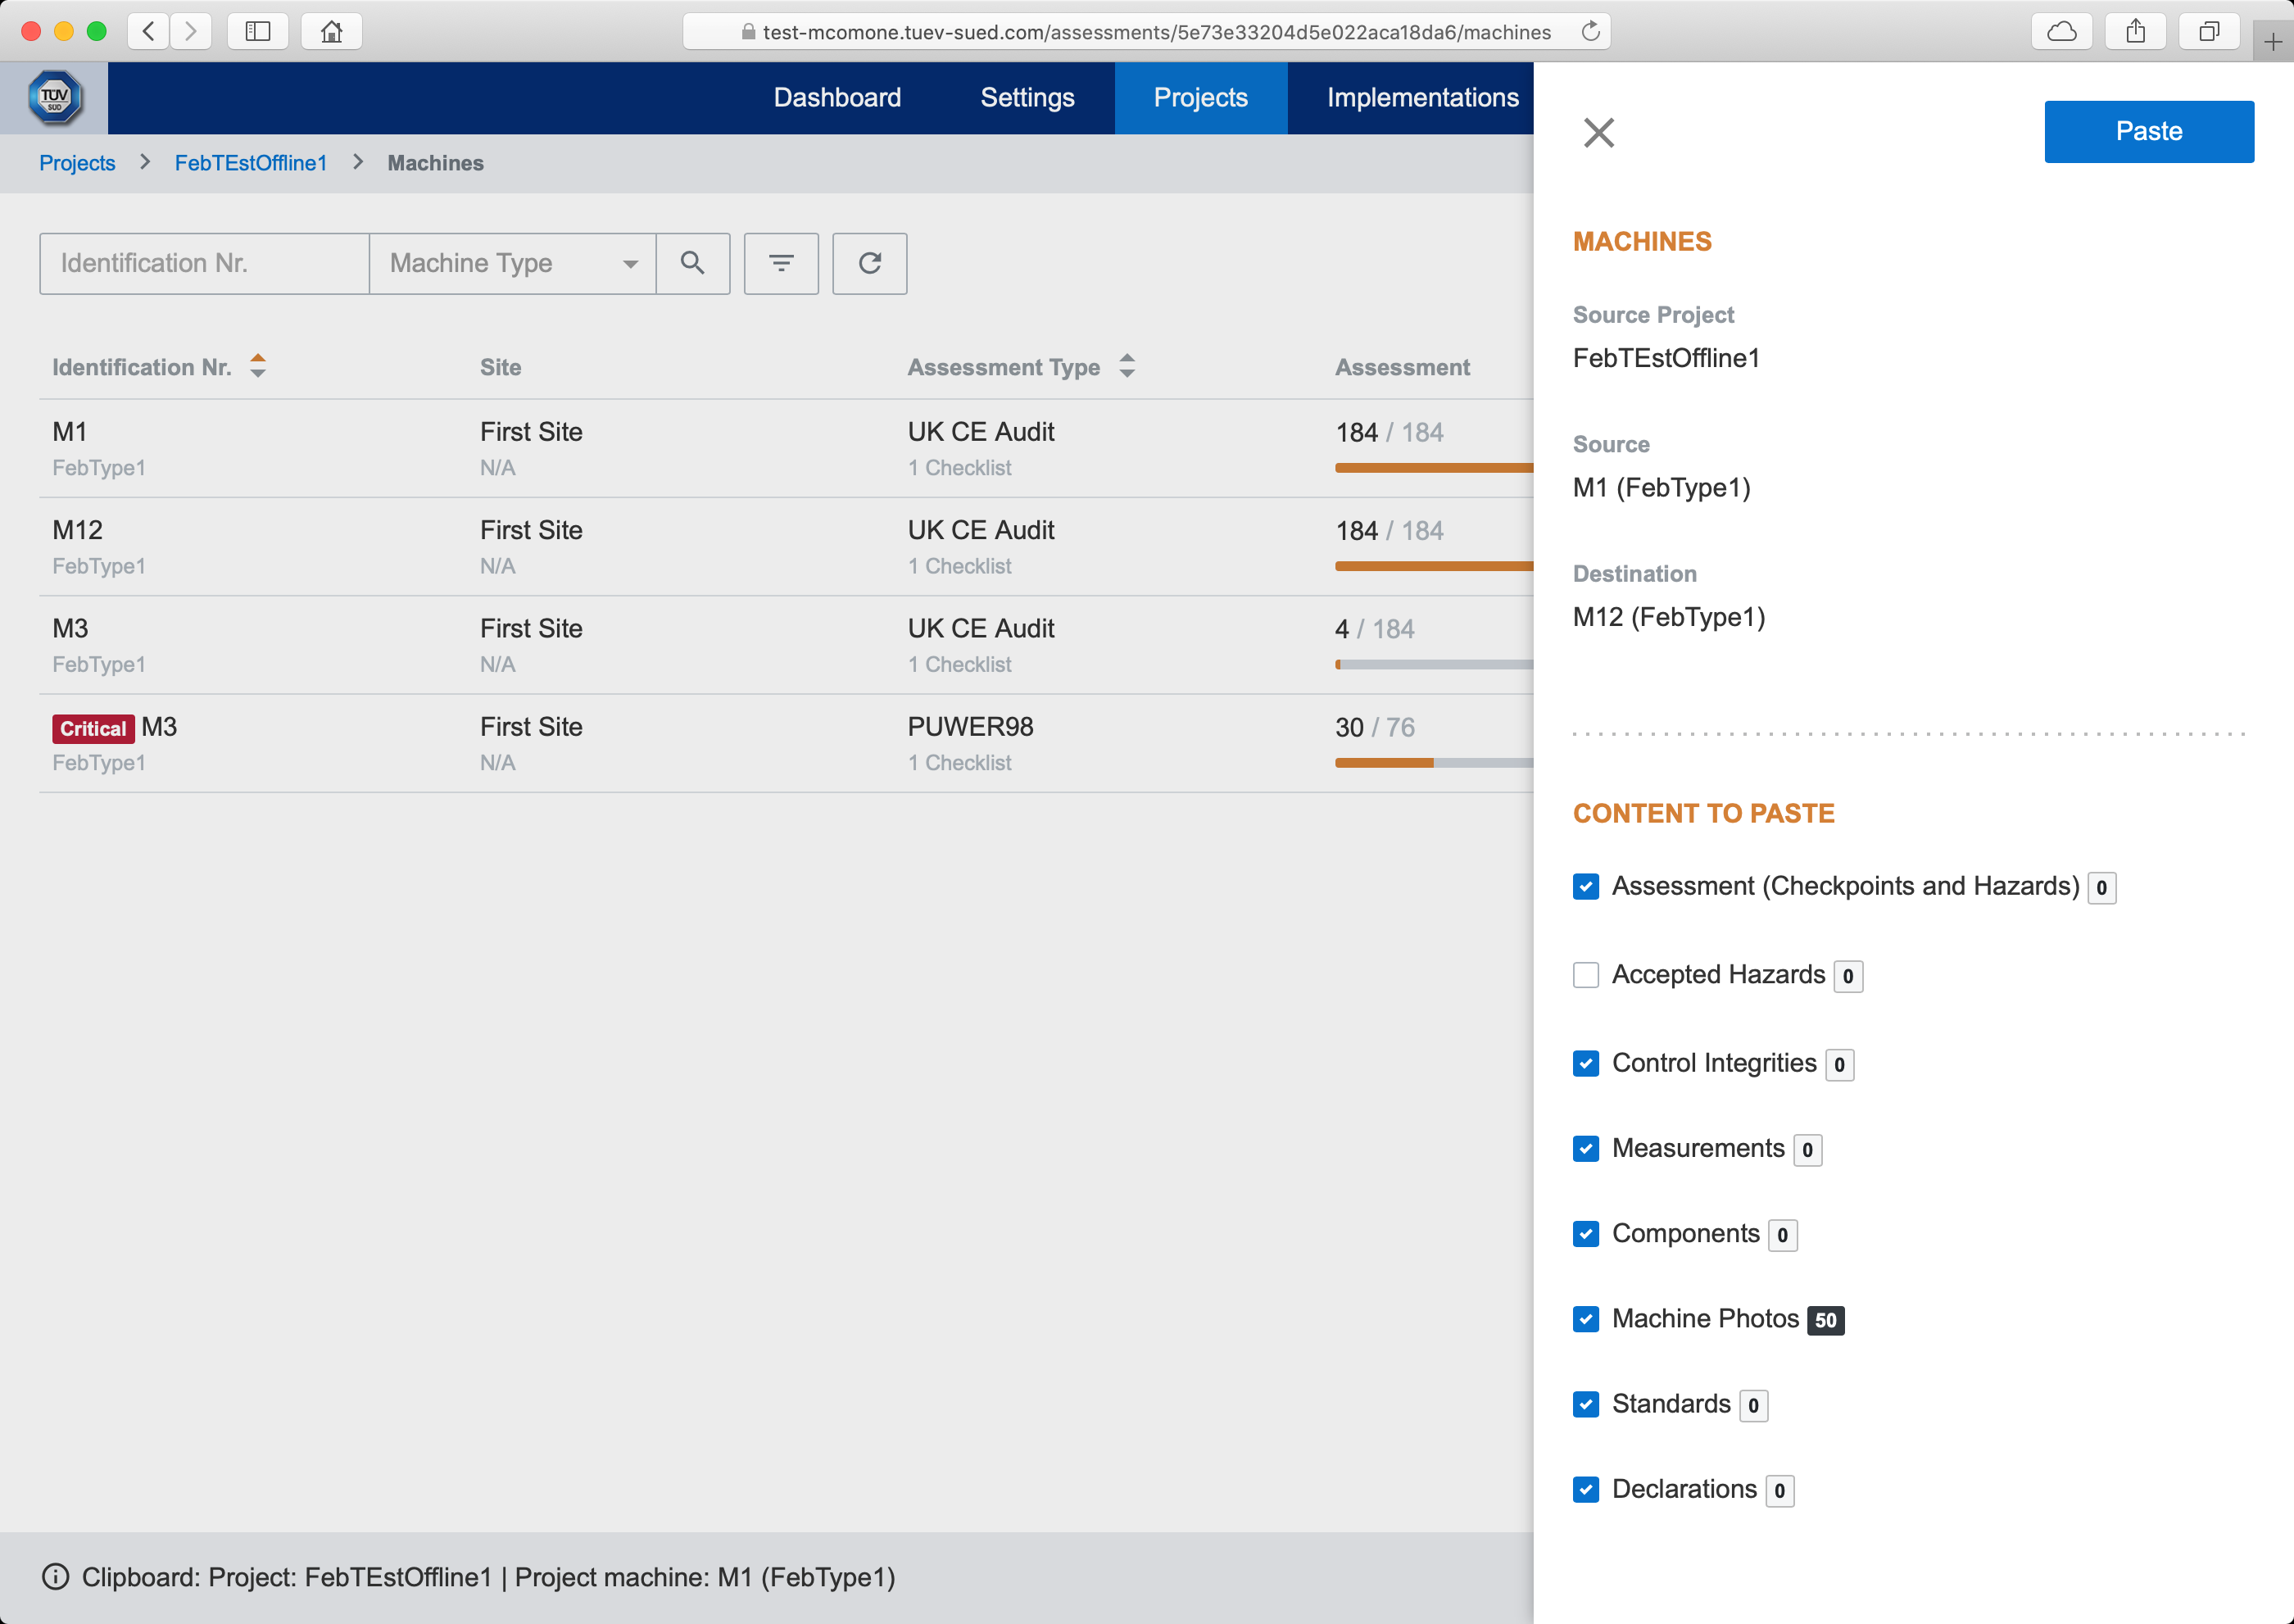Viewport: 2294px width, 1624px height.
Task: Uncheck Assessment (Checkpoints and Hazards)
Action: [x=1585, y=886]
